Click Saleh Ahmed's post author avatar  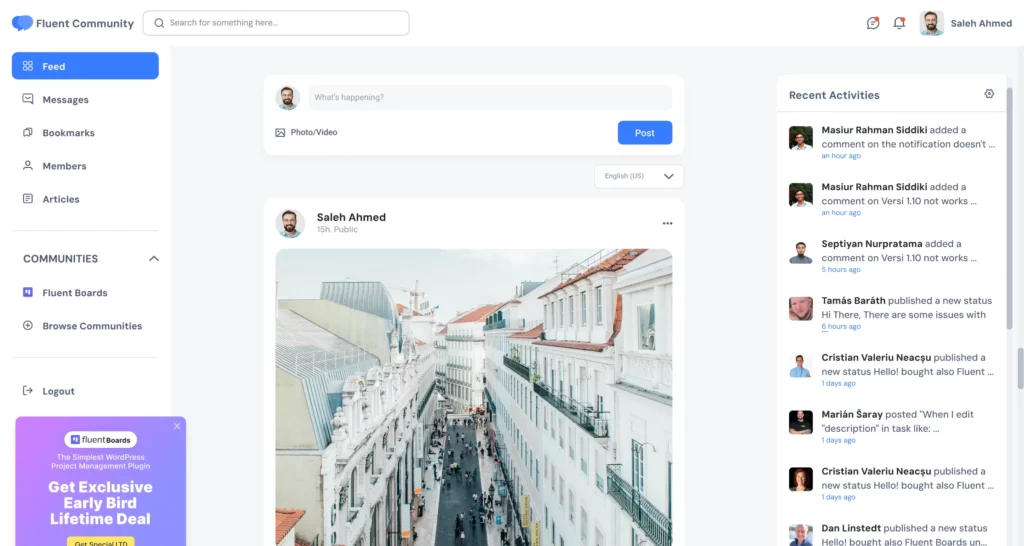coord(290,223)
